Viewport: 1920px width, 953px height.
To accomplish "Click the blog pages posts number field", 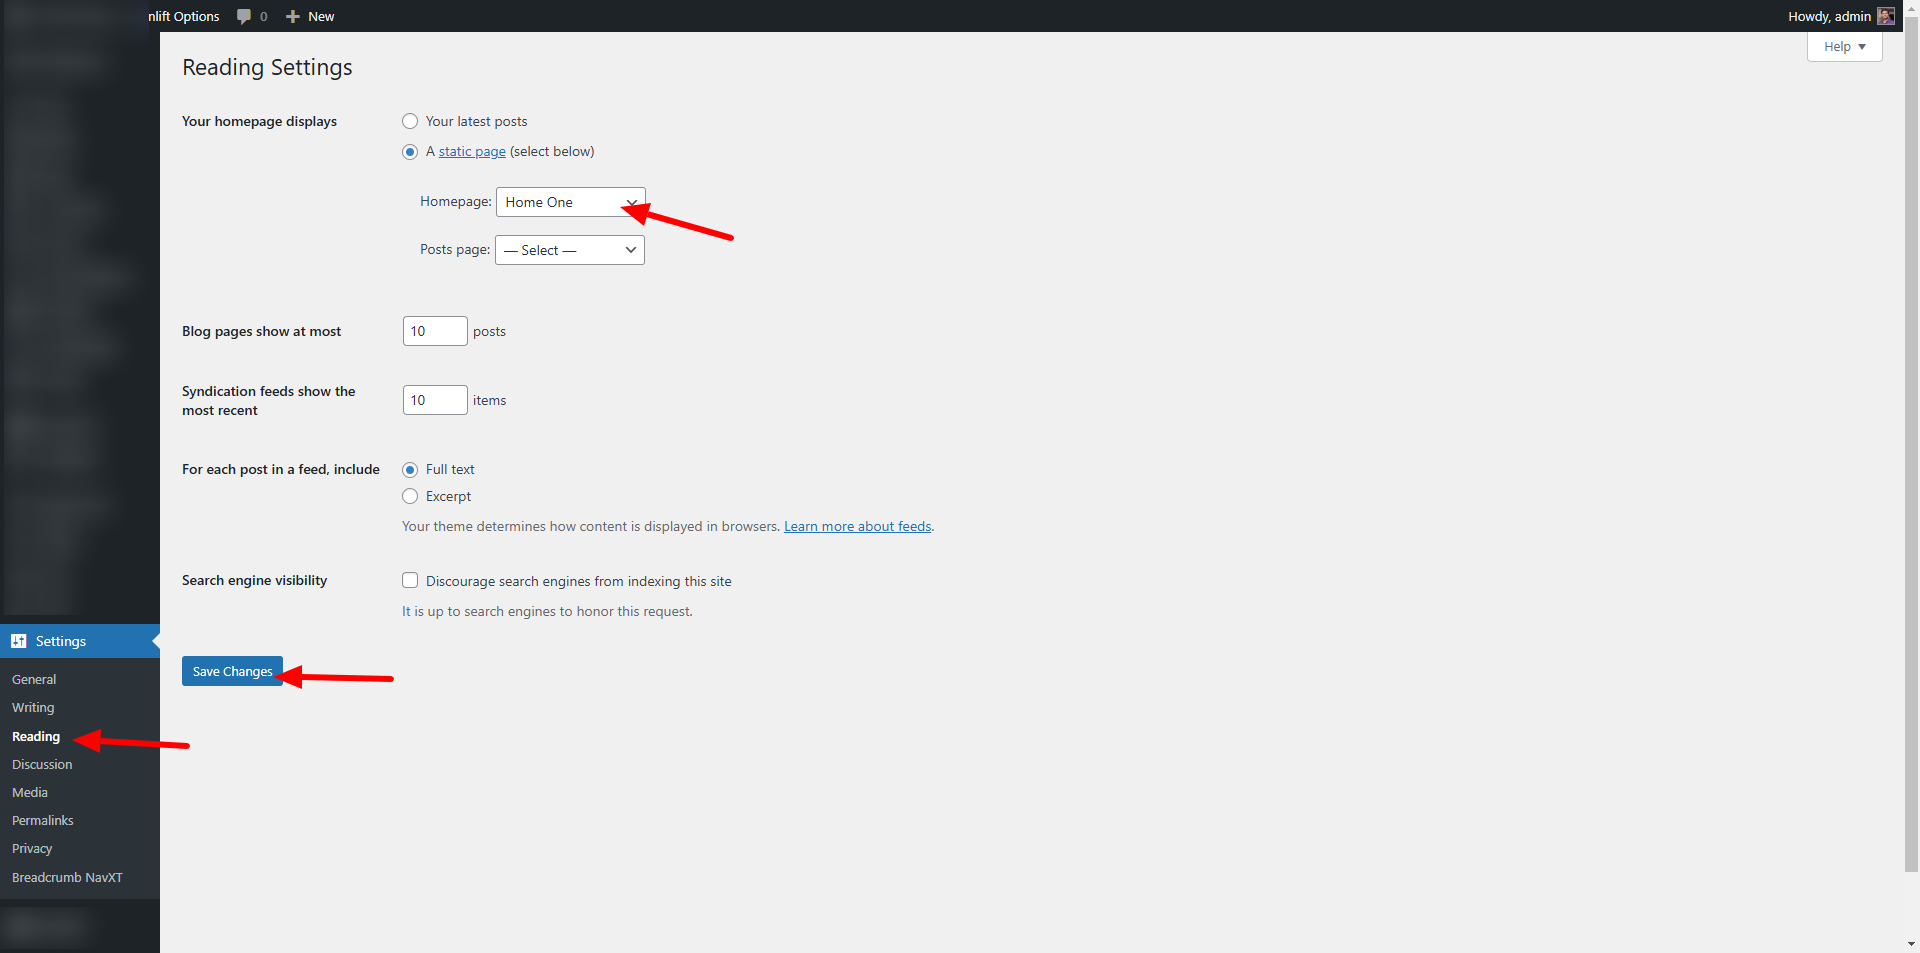I will (434, 331).
